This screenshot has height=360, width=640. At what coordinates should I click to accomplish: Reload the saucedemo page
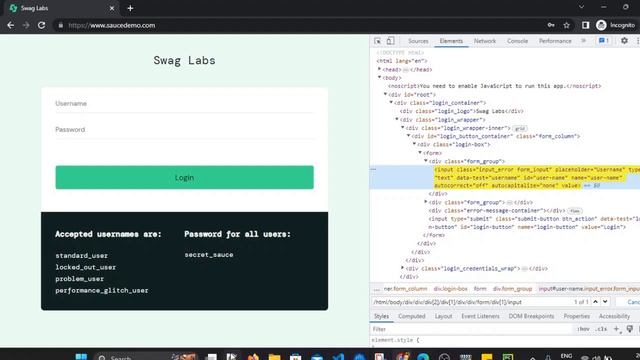42,25
